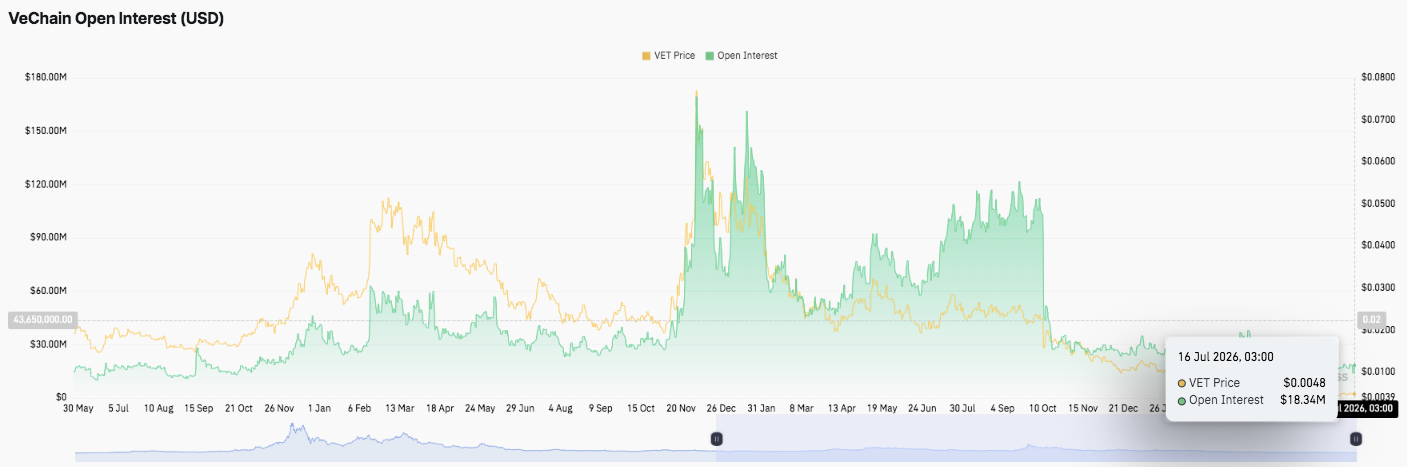Click the 15 Oct date label
Screen dimensions: 1407x467
tap(641, 408)
